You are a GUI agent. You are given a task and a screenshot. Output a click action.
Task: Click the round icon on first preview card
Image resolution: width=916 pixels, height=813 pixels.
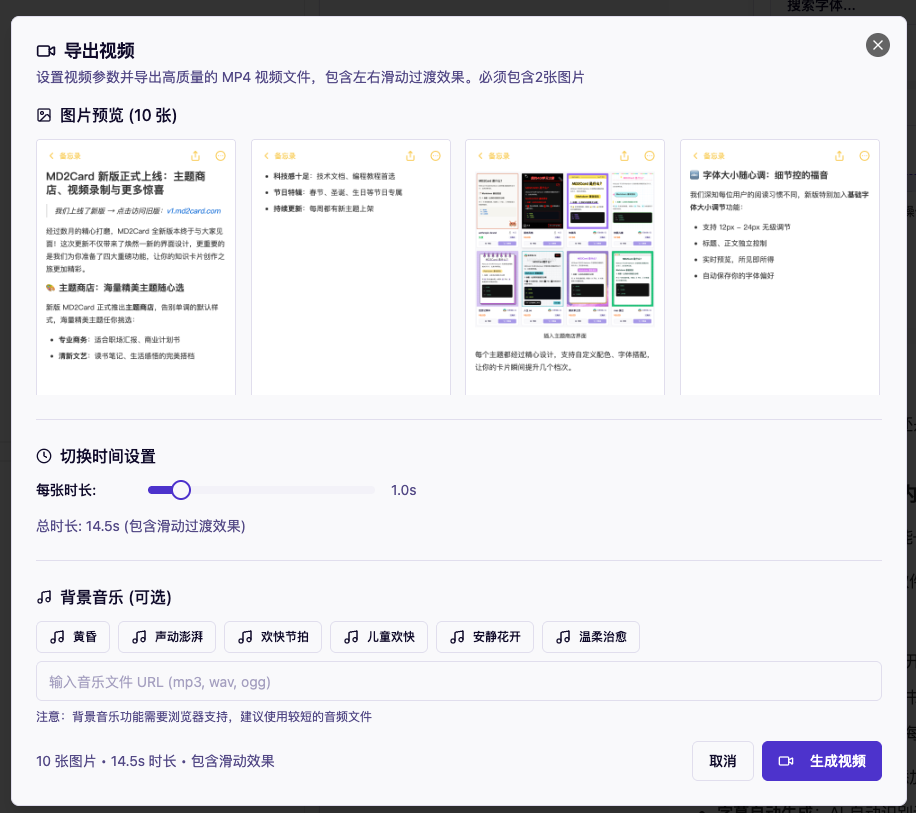tap(220, 156)
